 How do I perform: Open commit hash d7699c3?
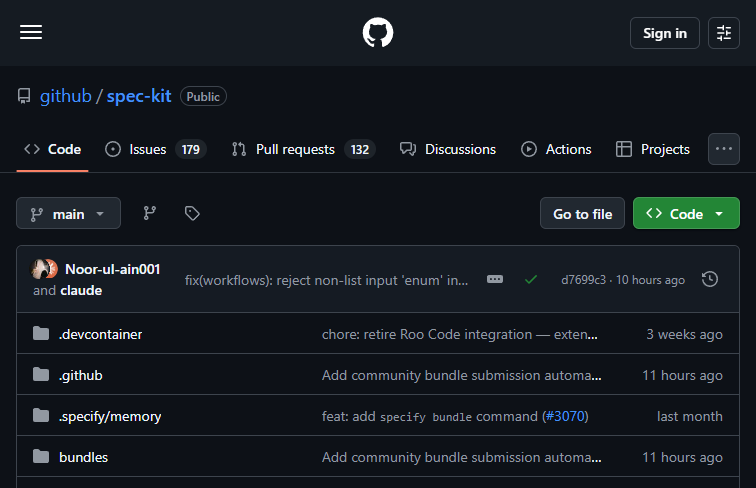(583, 280)
